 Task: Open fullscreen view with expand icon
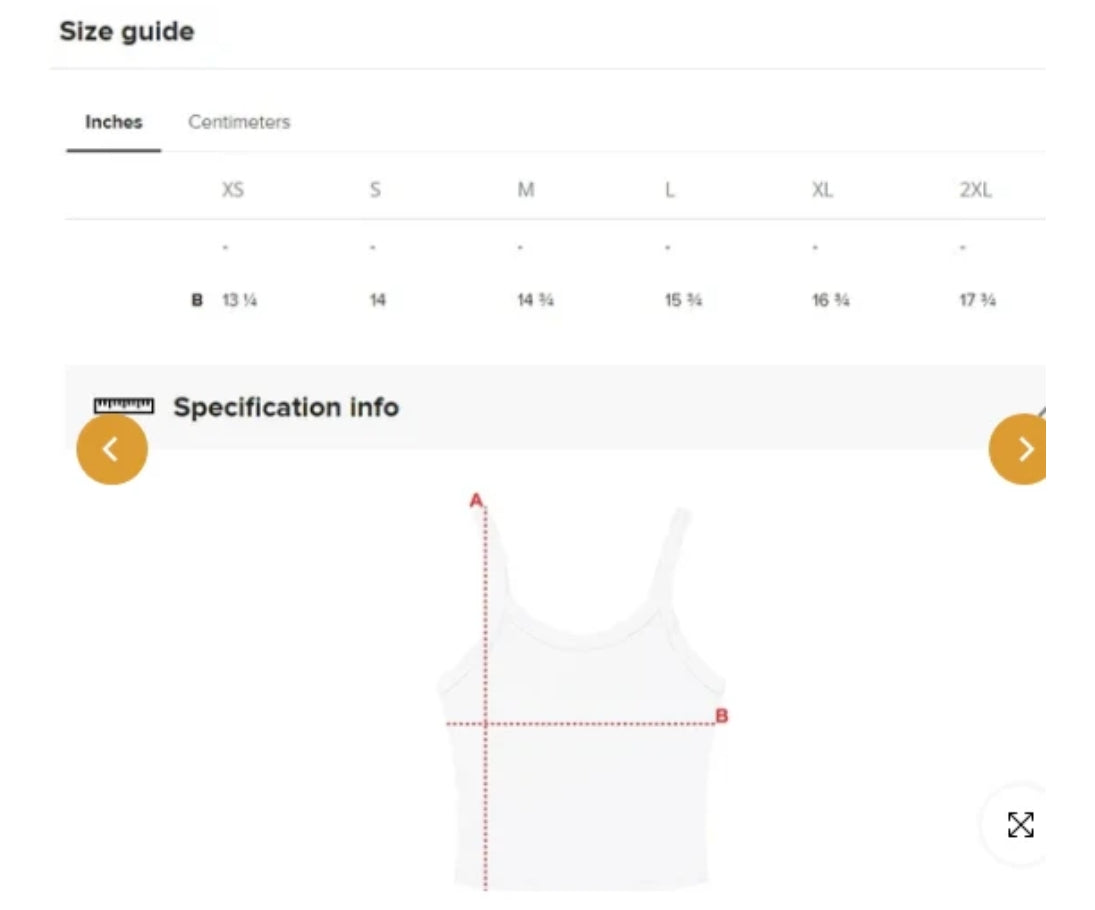pos(1020,825)
